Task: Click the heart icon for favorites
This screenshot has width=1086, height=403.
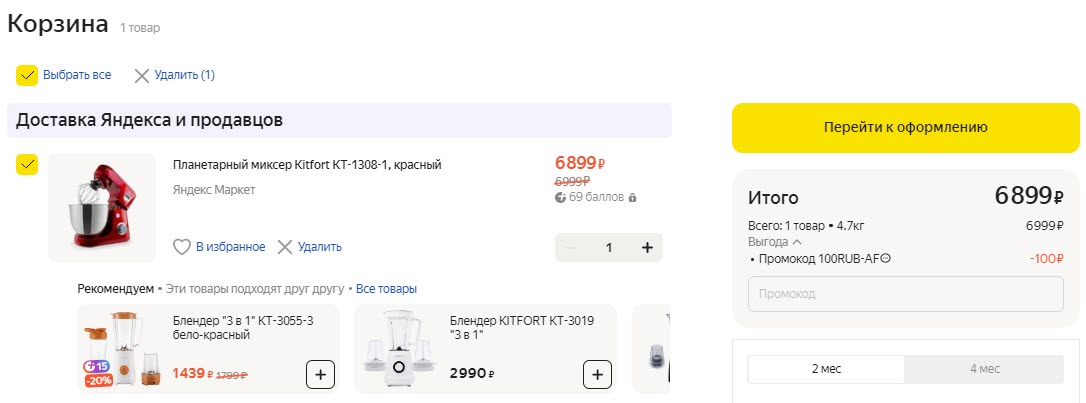Action: [182, 247]
